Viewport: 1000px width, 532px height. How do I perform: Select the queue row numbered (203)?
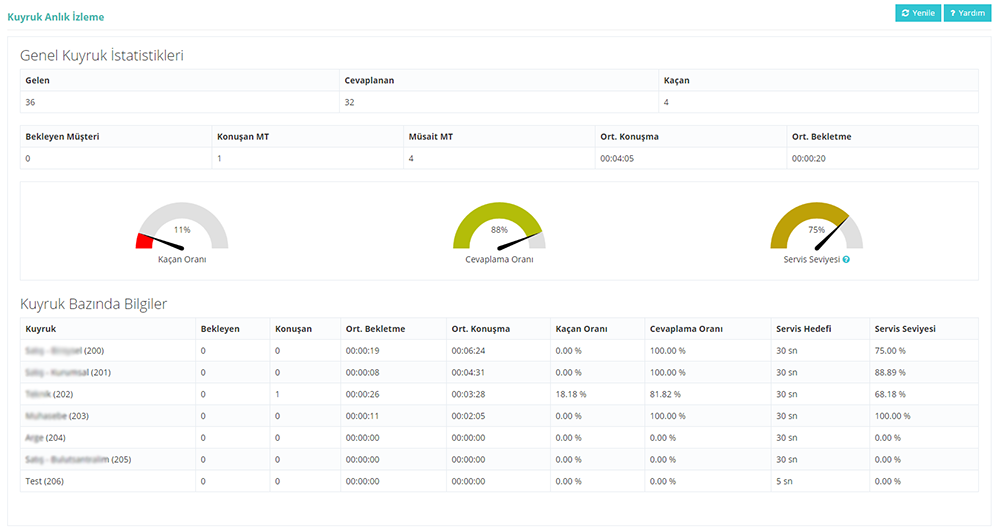point(58,416)
